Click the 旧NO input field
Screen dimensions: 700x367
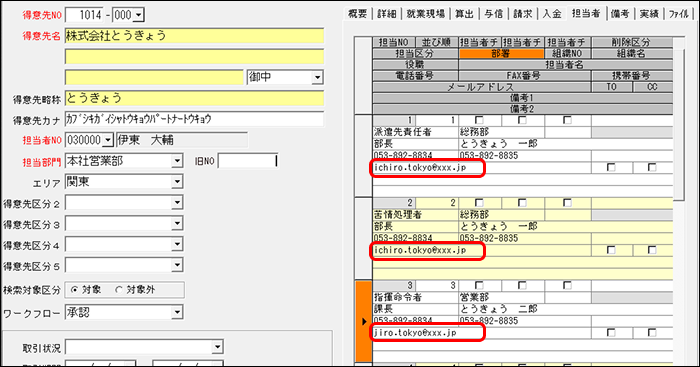click(247, 161)
